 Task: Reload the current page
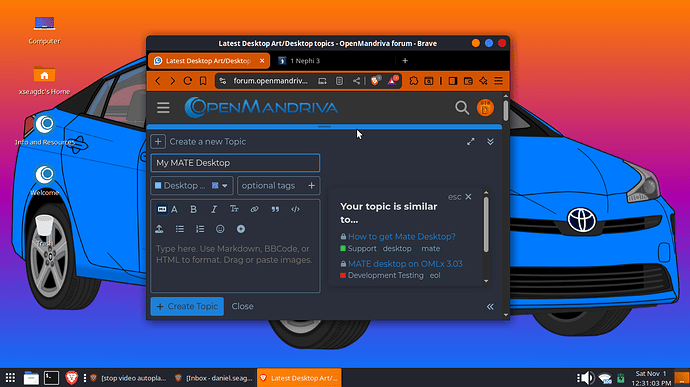(187, 81)
